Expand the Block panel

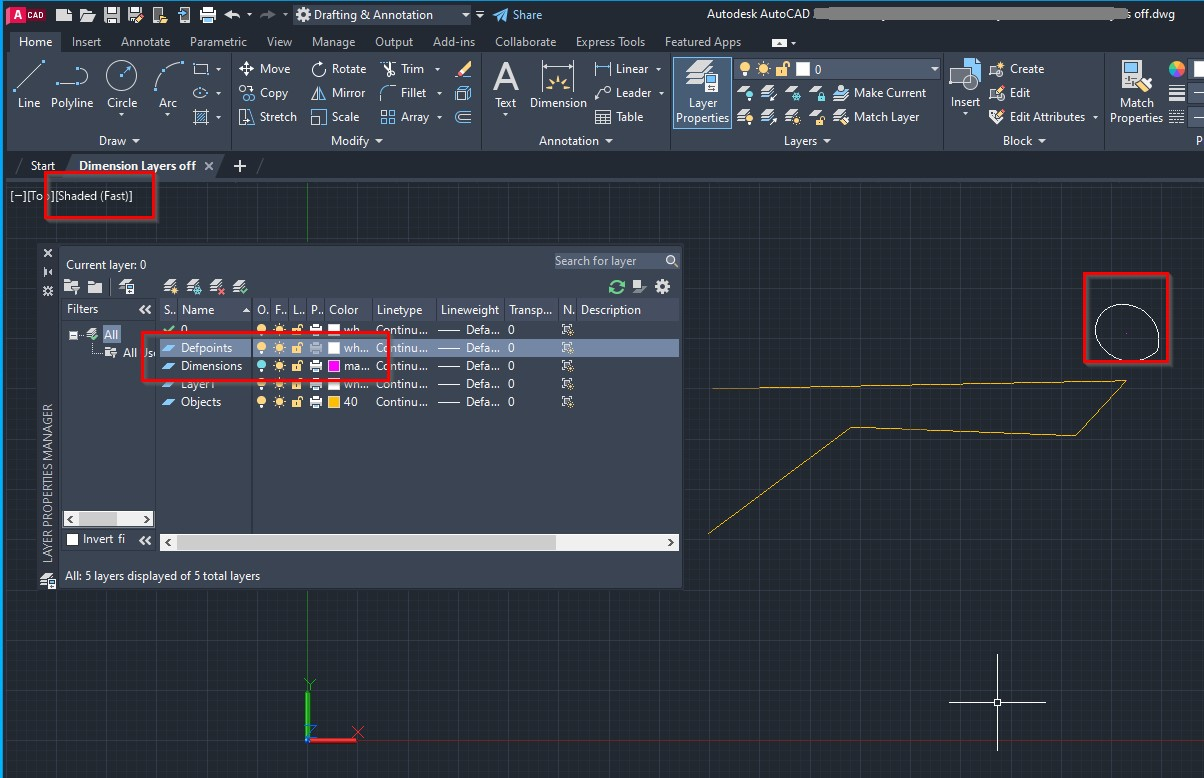[1025, 141]
